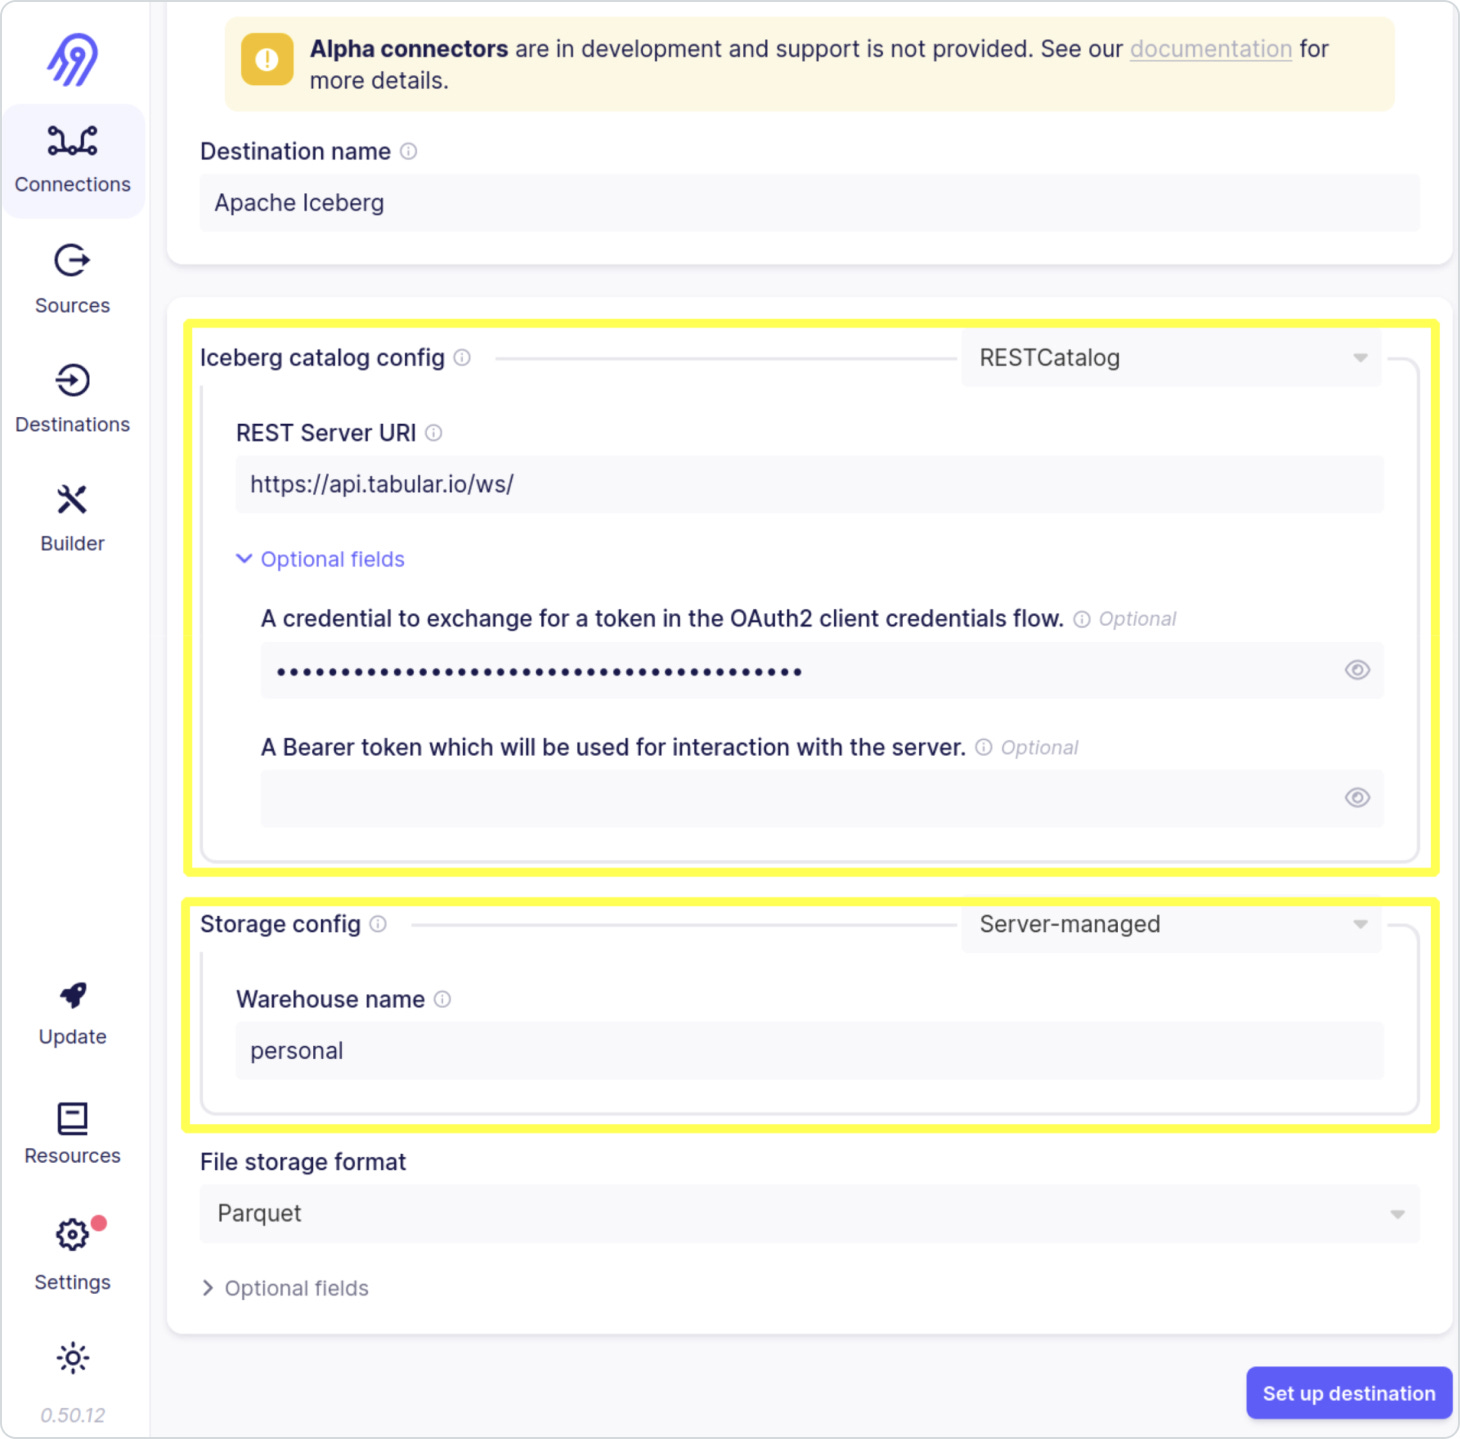This screenshot has height=1439, width=1460.
Task: Edit the Destination name field
Action: [809, 203]
